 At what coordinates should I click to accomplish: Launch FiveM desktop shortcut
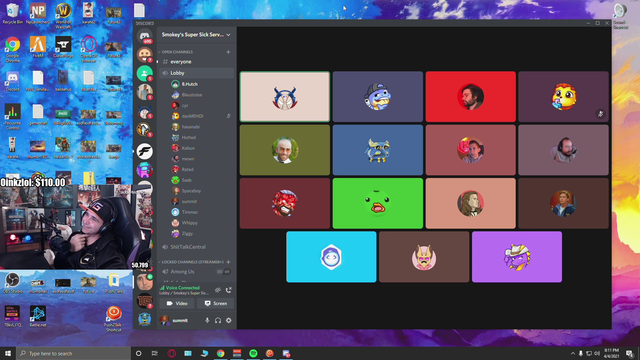pyautogui.click(x=38, y=47)
